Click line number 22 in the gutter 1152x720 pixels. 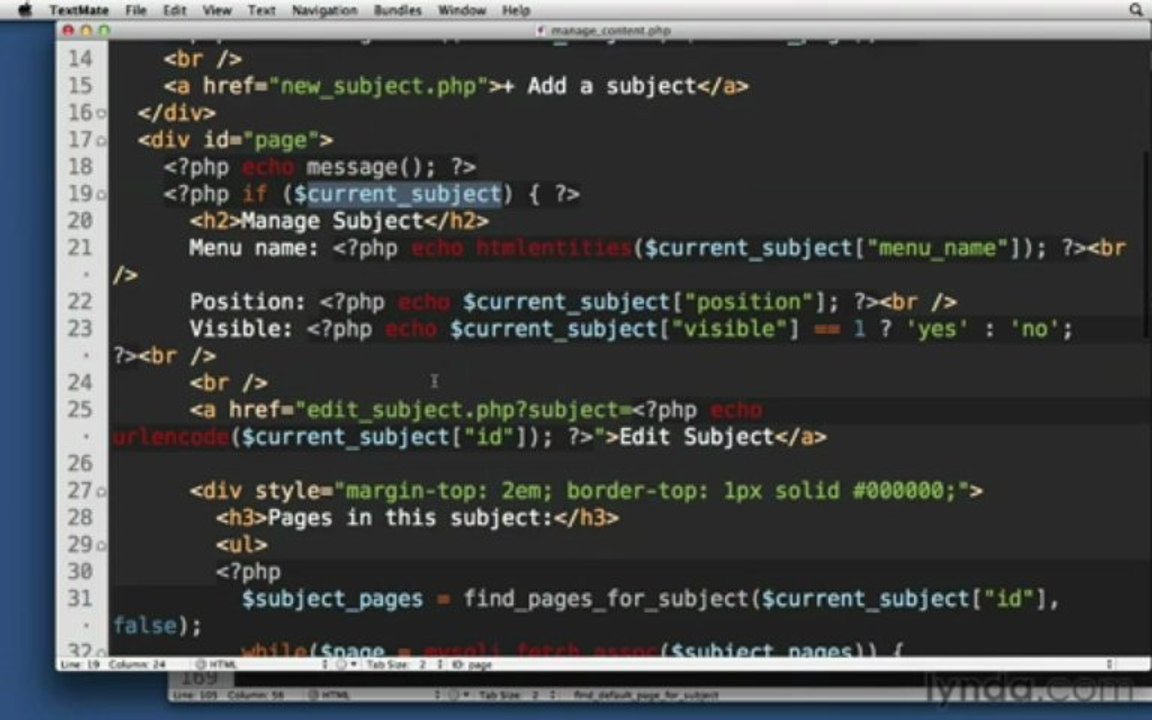[80, 301]
